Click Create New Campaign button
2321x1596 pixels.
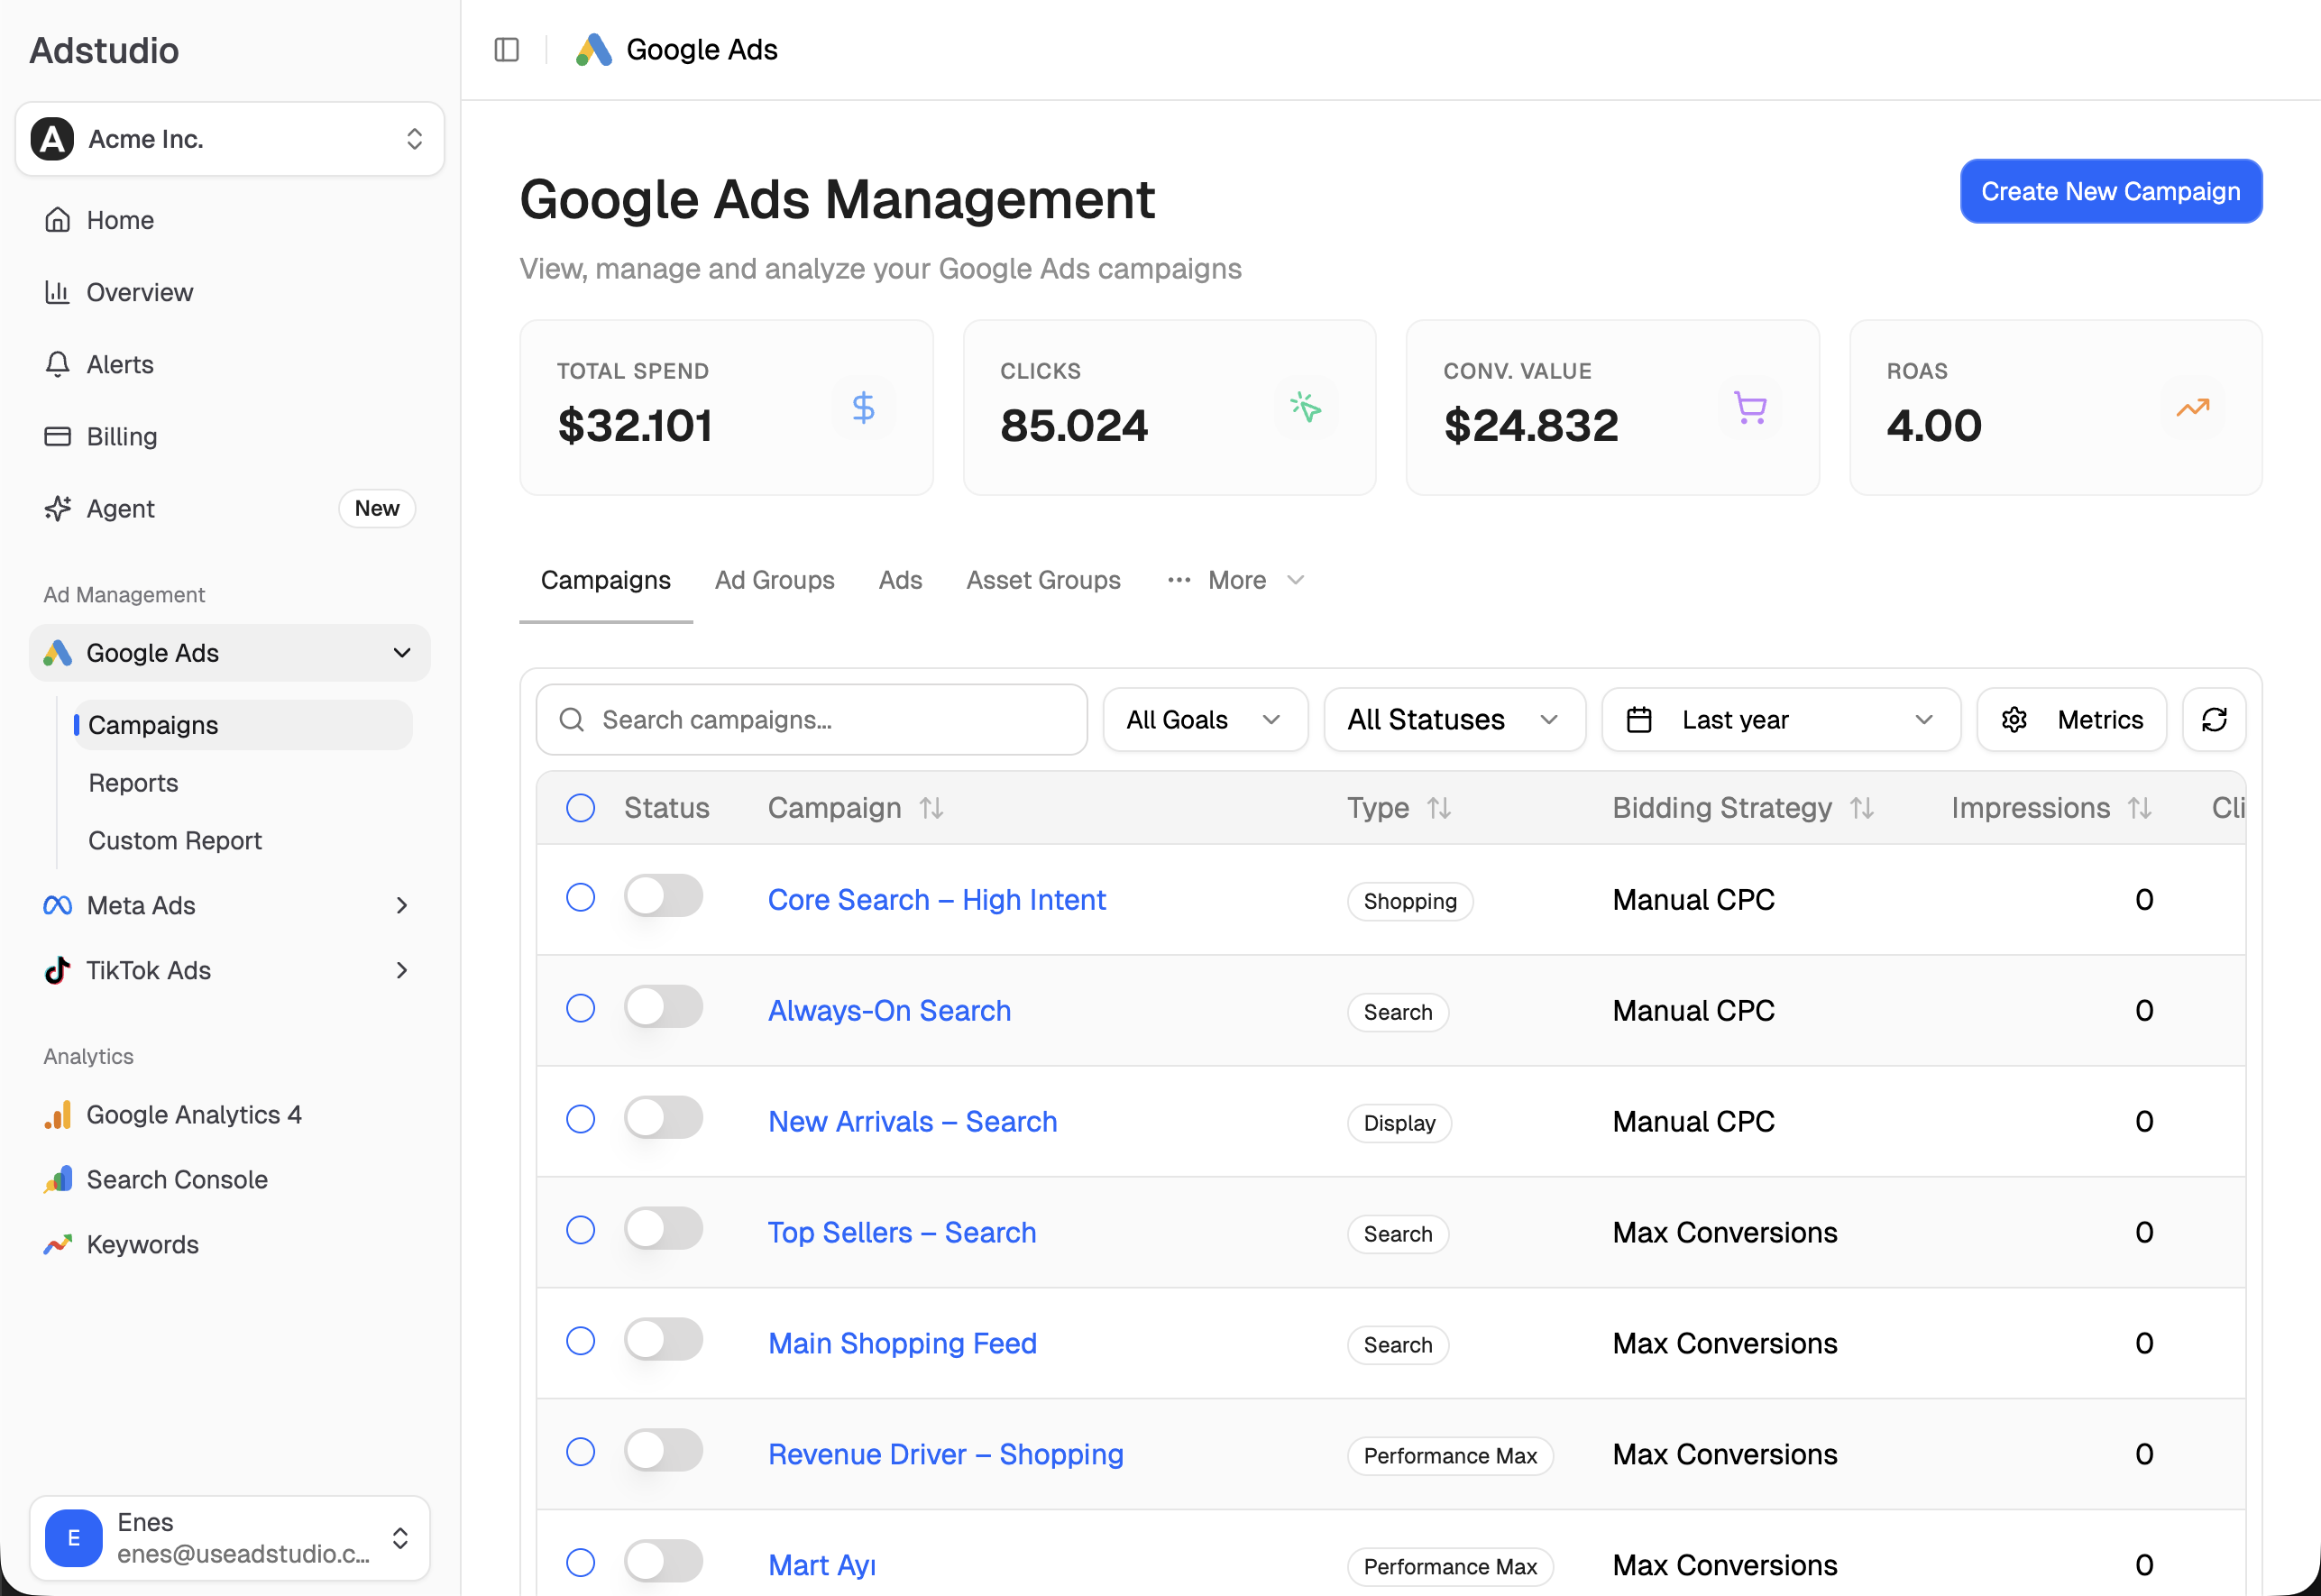point(2110,191)
